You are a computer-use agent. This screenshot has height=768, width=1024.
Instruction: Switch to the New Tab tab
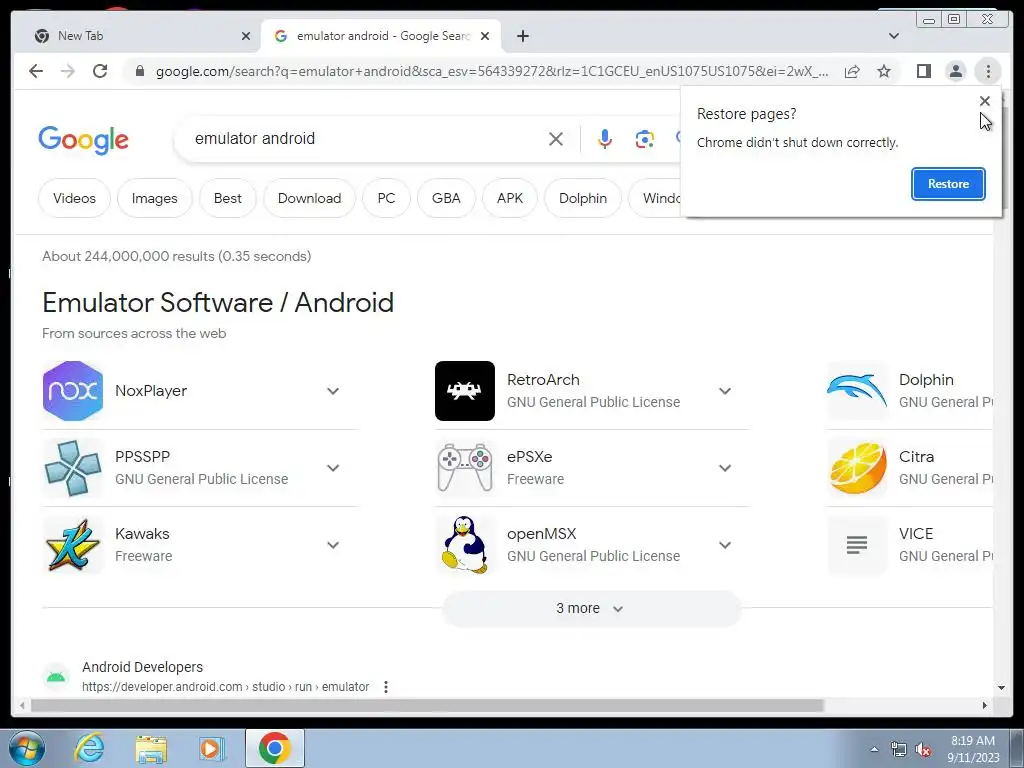[x=137, y=36]
